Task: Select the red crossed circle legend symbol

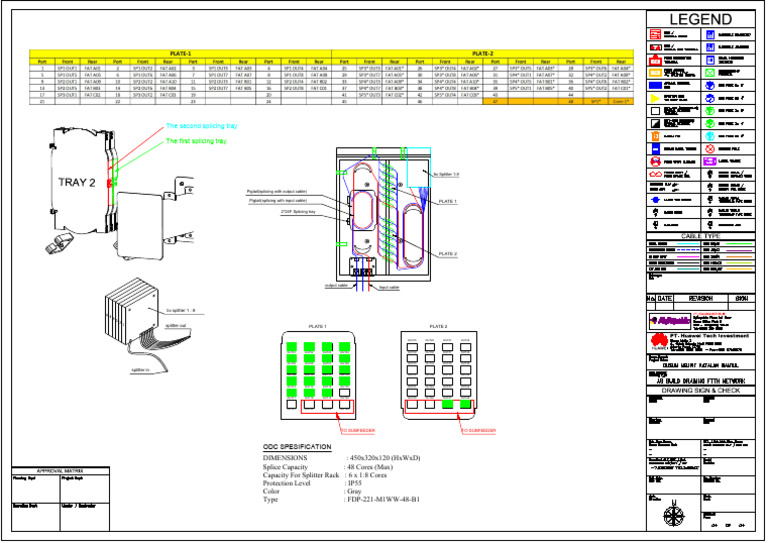Action: (710, 149)
